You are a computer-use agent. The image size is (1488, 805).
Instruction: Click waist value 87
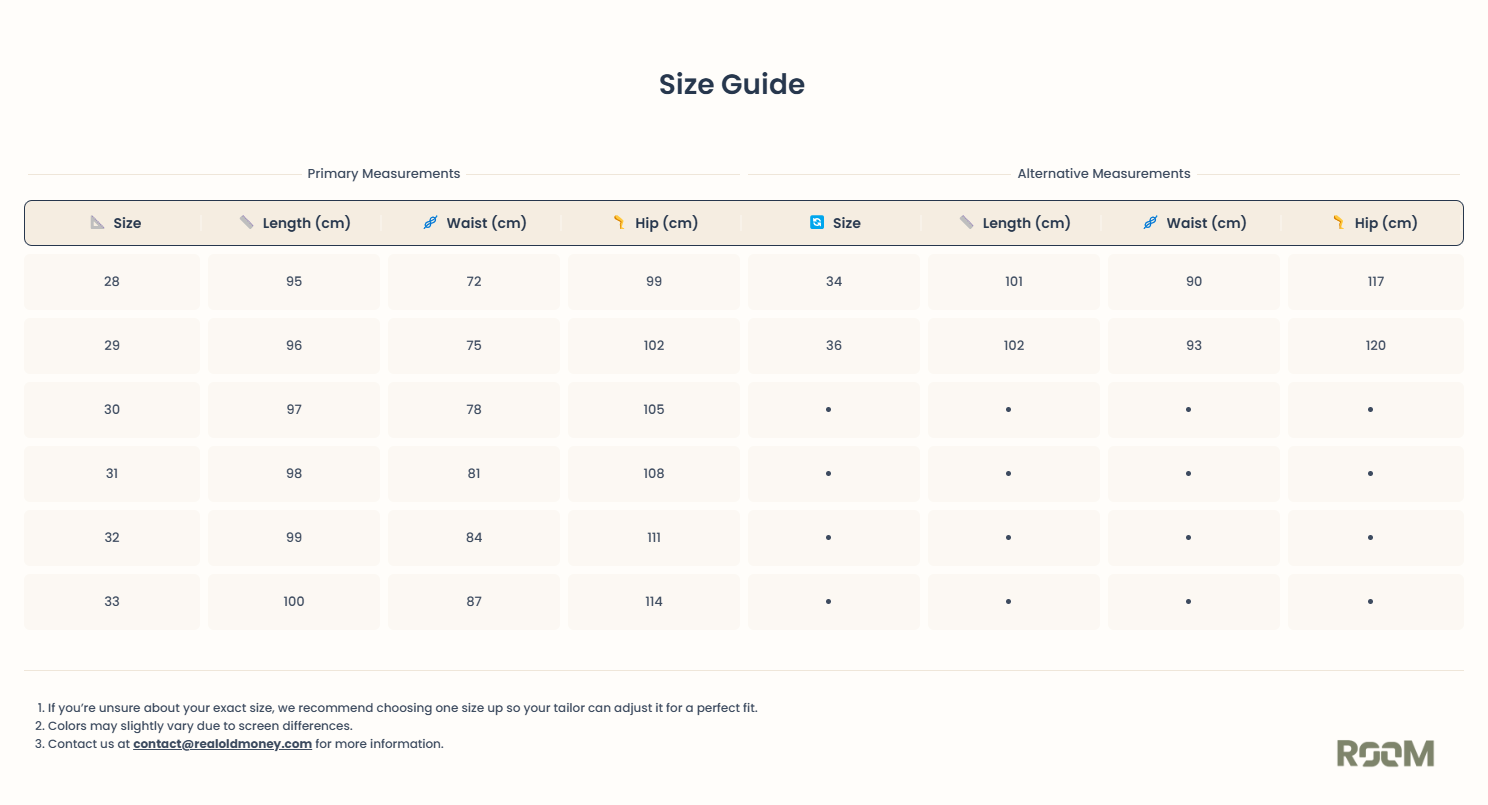[x=474, y=602]
